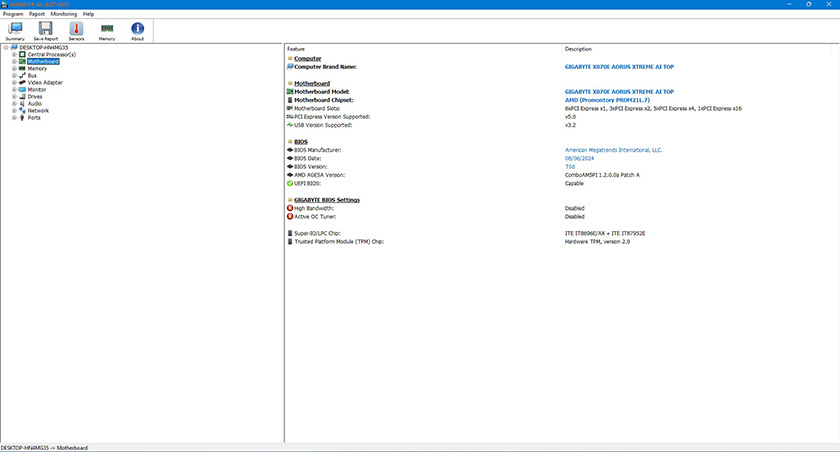Click the Network icon in tree
Viewport: 840px width, 452px height.
pyautogui.click(x=22, y=110)
